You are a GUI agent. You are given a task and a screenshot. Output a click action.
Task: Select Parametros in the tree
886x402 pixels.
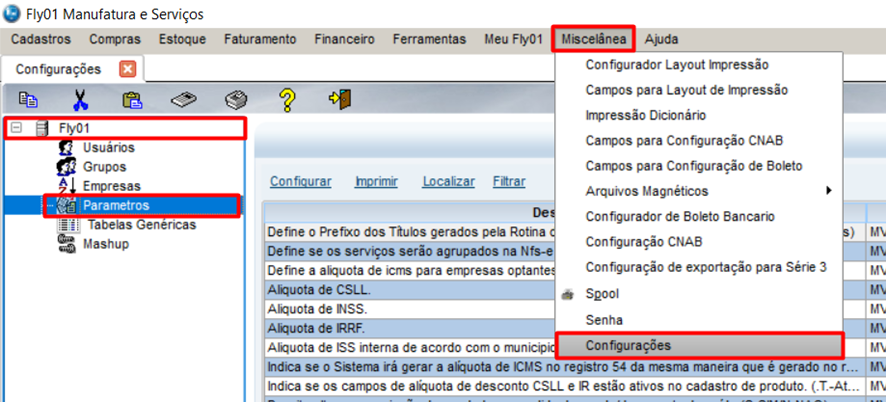coord(116,205)
